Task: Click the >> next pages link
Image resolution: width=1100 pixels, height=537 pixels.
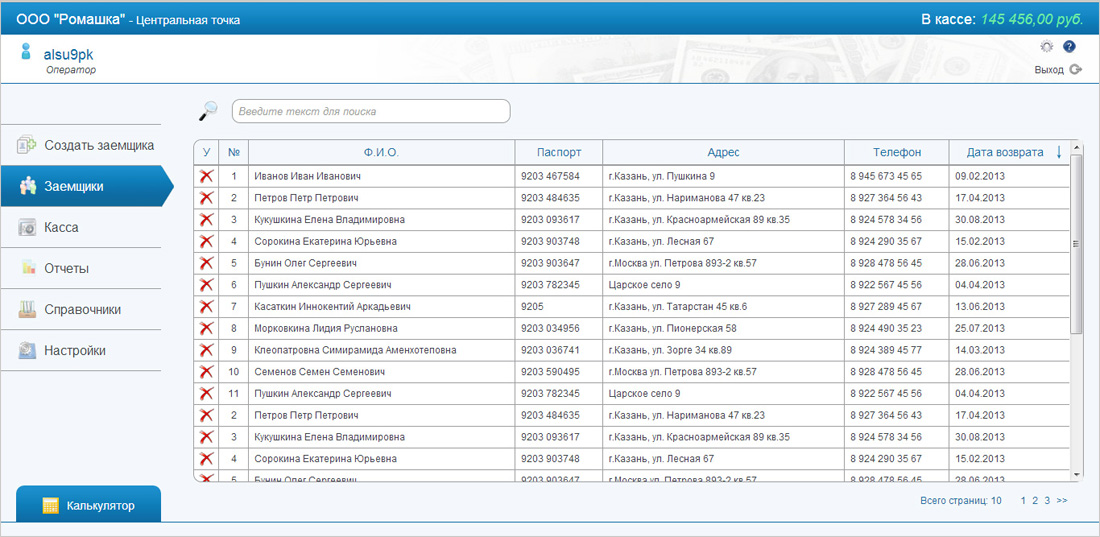Action: [1061, 500]
